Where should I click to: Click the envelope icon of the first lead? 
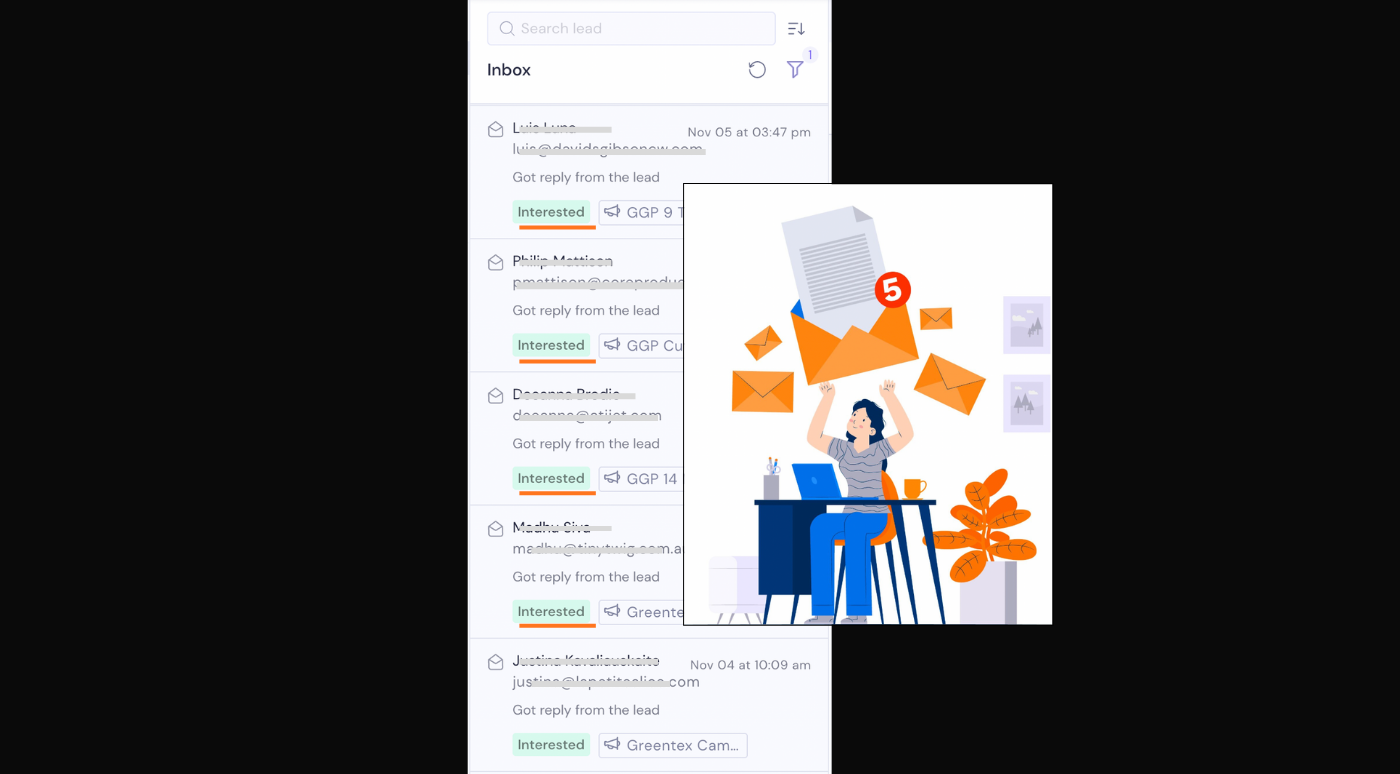coord(495,129)
